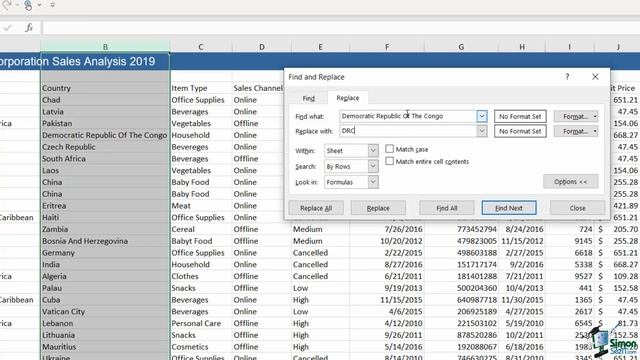The image size is (640, 360).
Task: Click the Eritrea cell
Action: pyautogui.click(x=105, y=206)
